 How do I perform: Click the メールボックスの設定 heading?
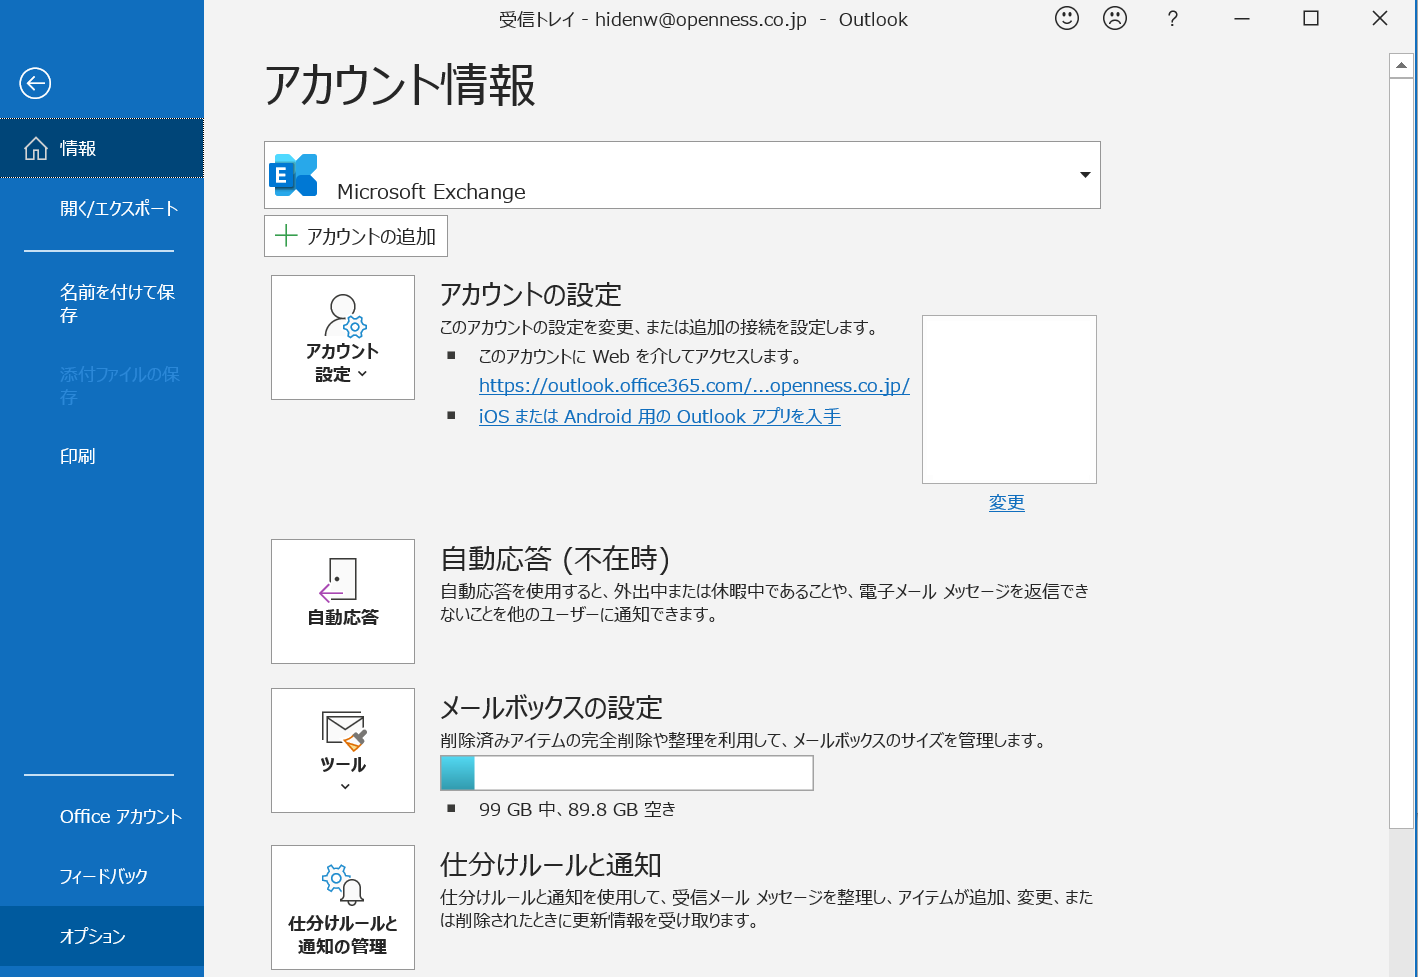point(552,707)
